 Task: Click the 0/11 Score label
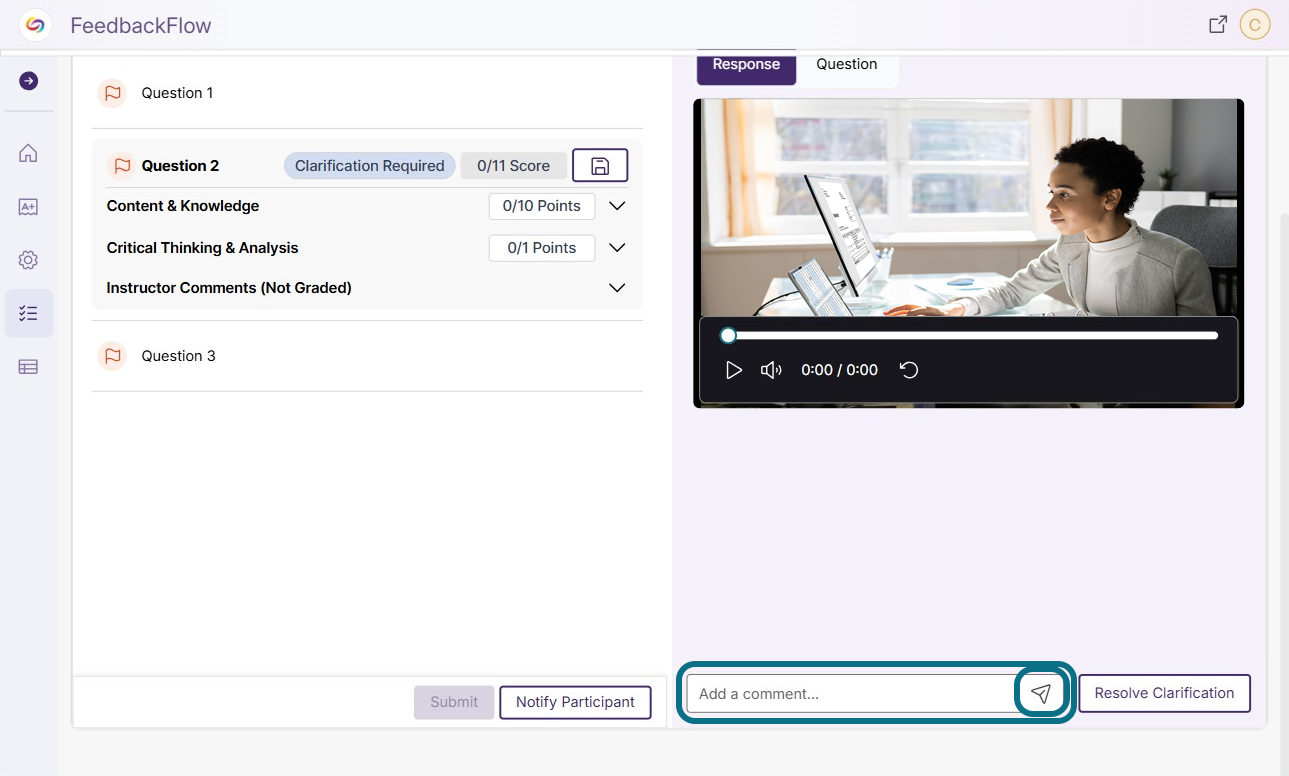(513, 166)
